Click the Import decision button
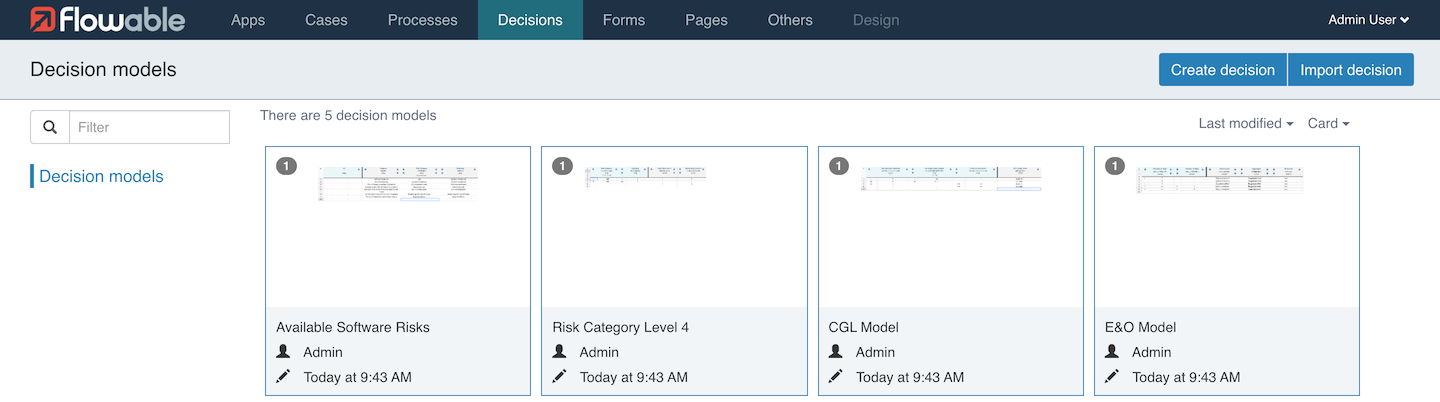The image size is (1440, 402). coord(1350,70)
